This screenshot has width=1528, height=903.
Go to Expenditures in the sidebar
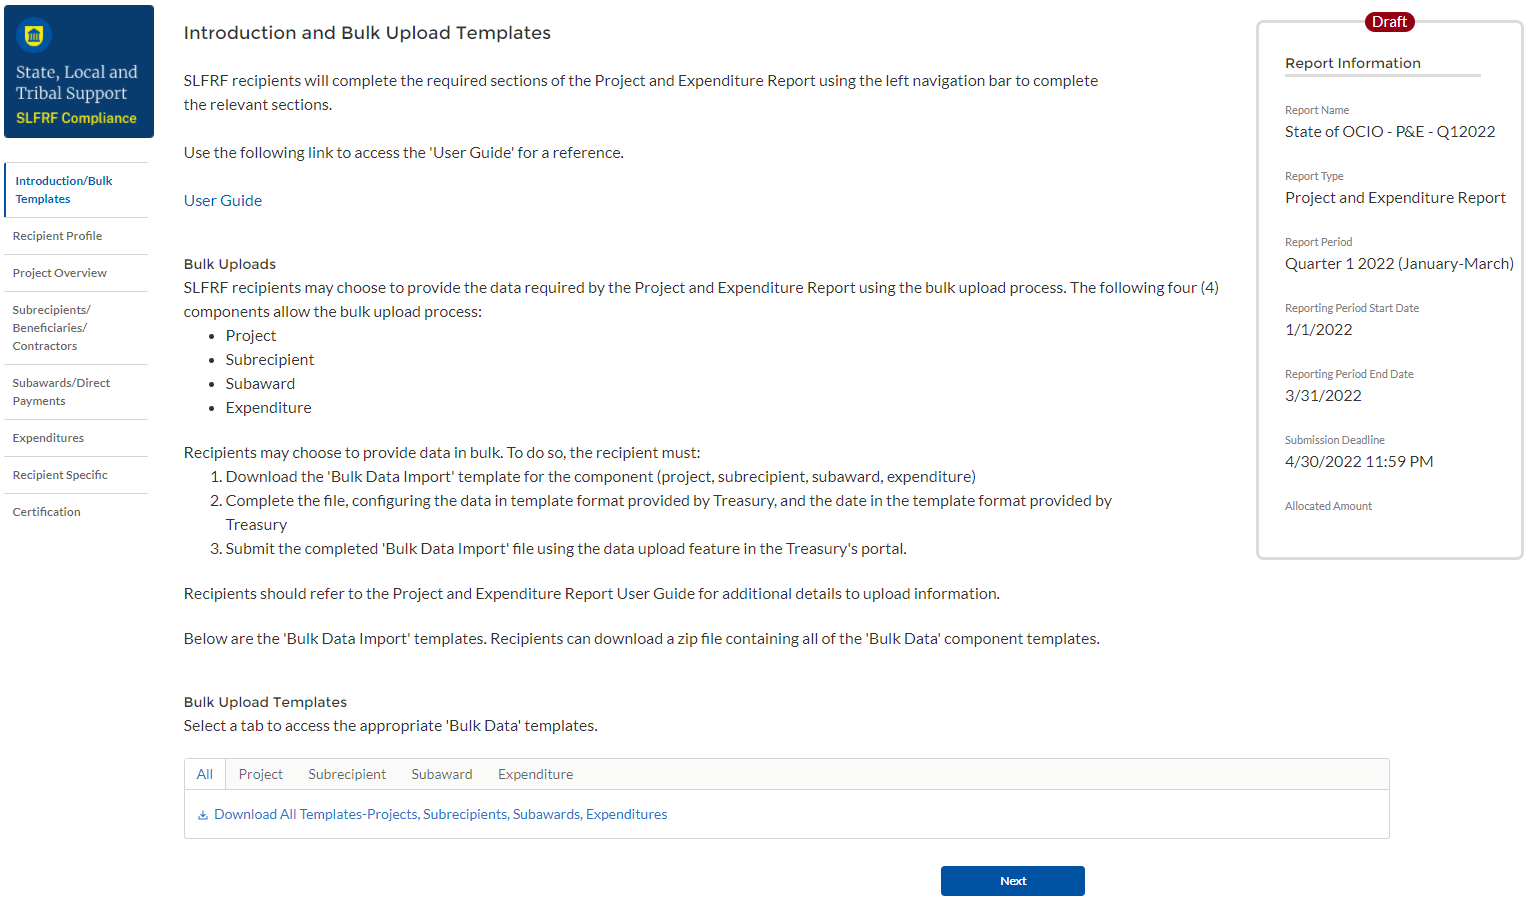pyautogui.click(x=49, y=438)
